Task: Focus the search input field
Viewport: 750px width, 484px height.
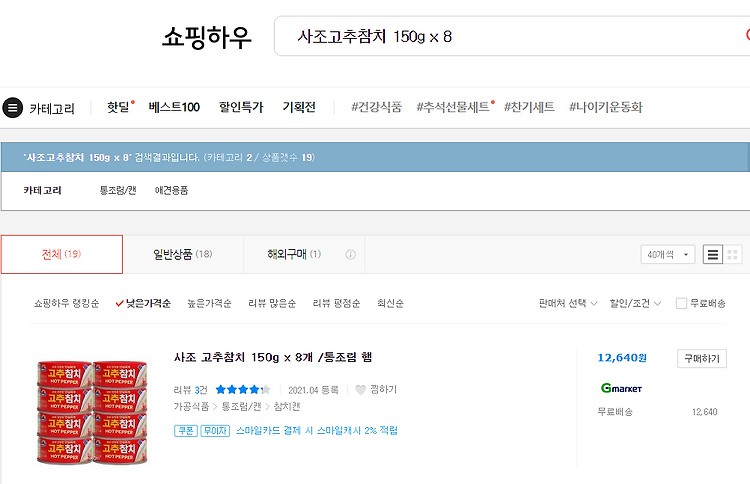Action: click(x=512, y=36)
